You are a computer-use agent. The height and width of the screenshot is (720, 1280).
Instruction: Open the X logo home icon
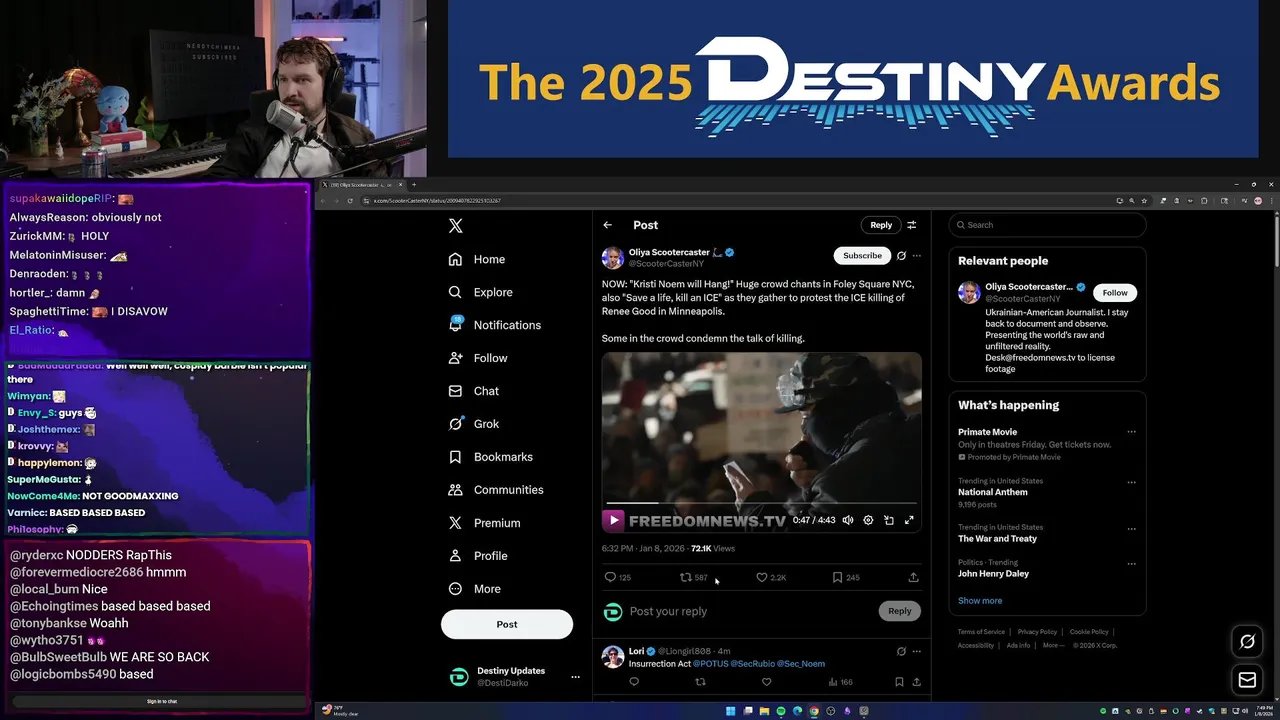click(x=455, y=226)
